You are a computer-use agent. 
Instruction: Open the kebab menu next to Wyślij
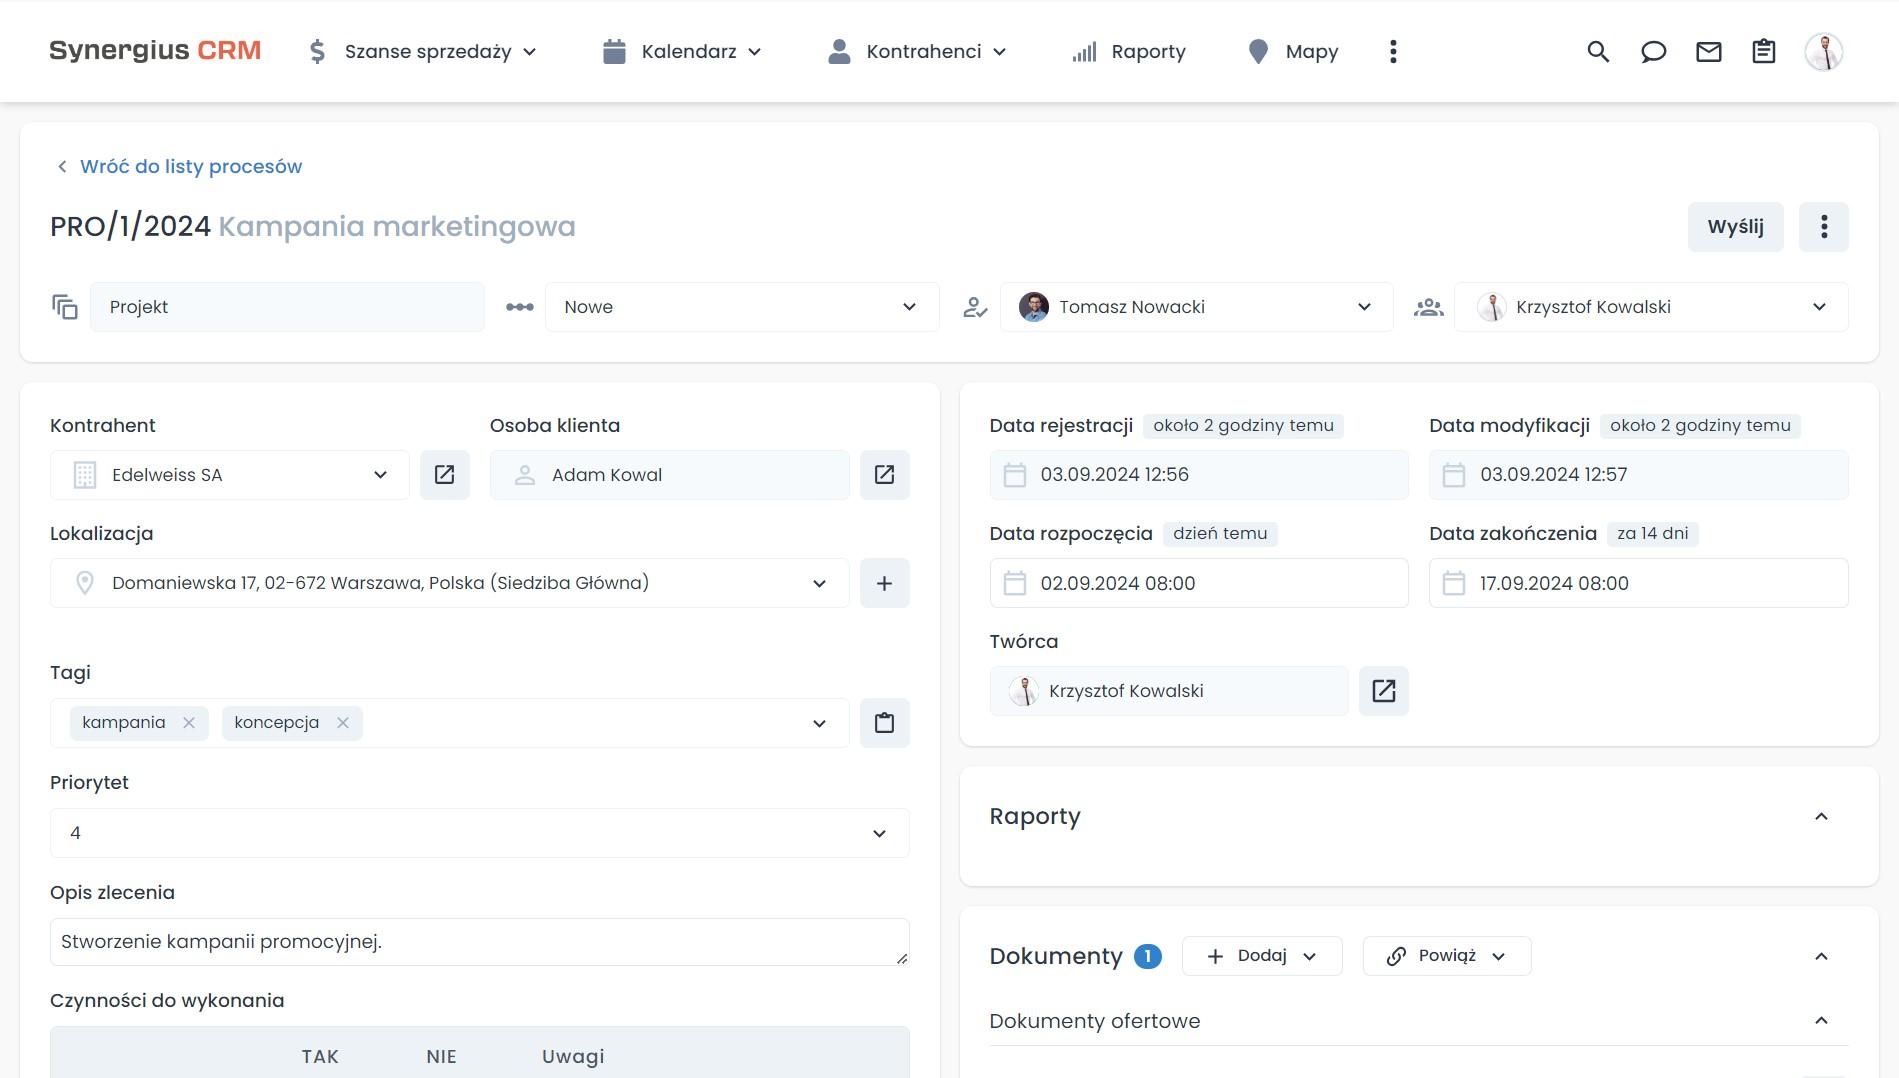tap(1823, 227)
